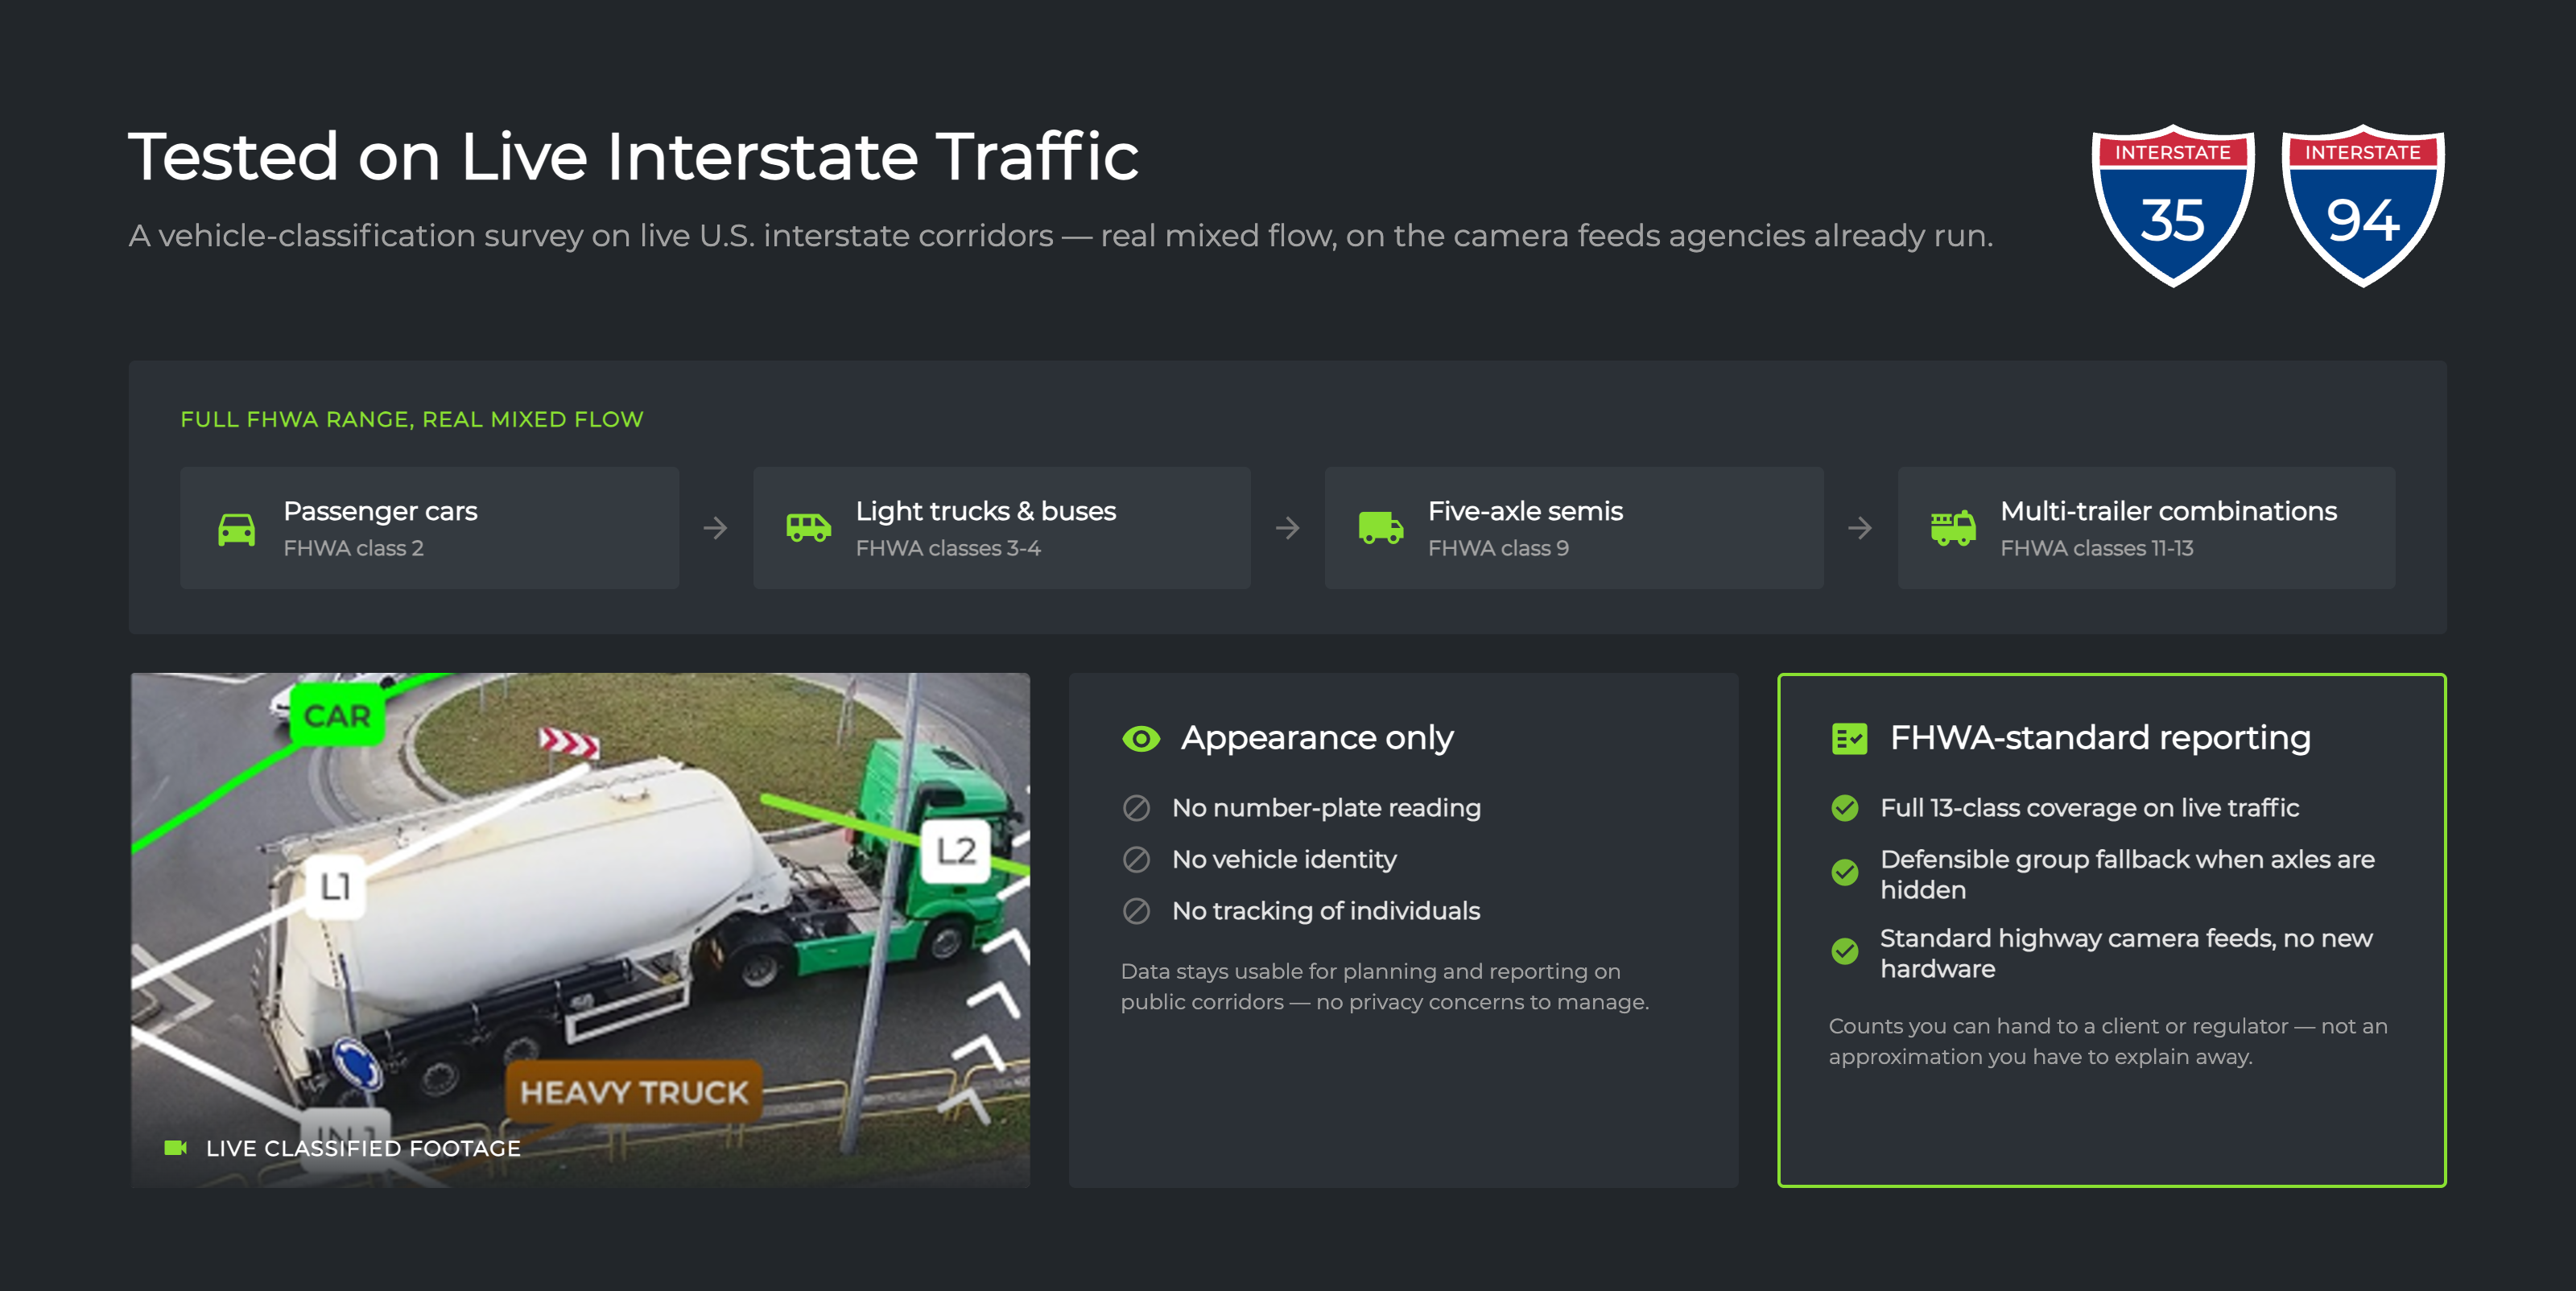Click the FHWA-standard reporting heading
Viewport: 2576px width, 1291px height.
point(2100,738)
